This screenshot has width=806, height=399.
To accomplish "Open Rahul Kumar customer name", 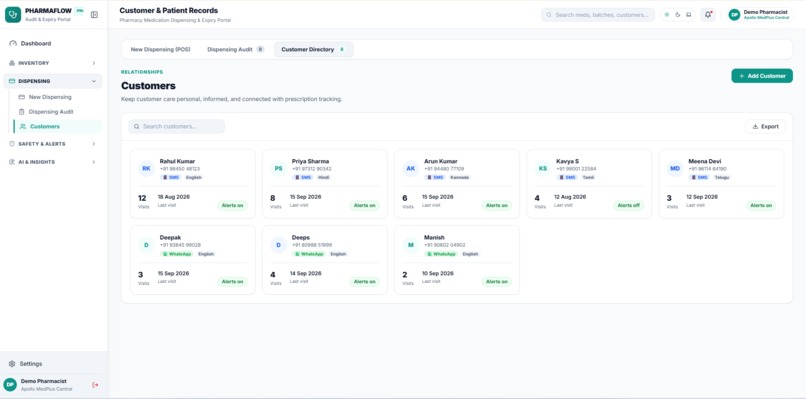I will 177,161.
